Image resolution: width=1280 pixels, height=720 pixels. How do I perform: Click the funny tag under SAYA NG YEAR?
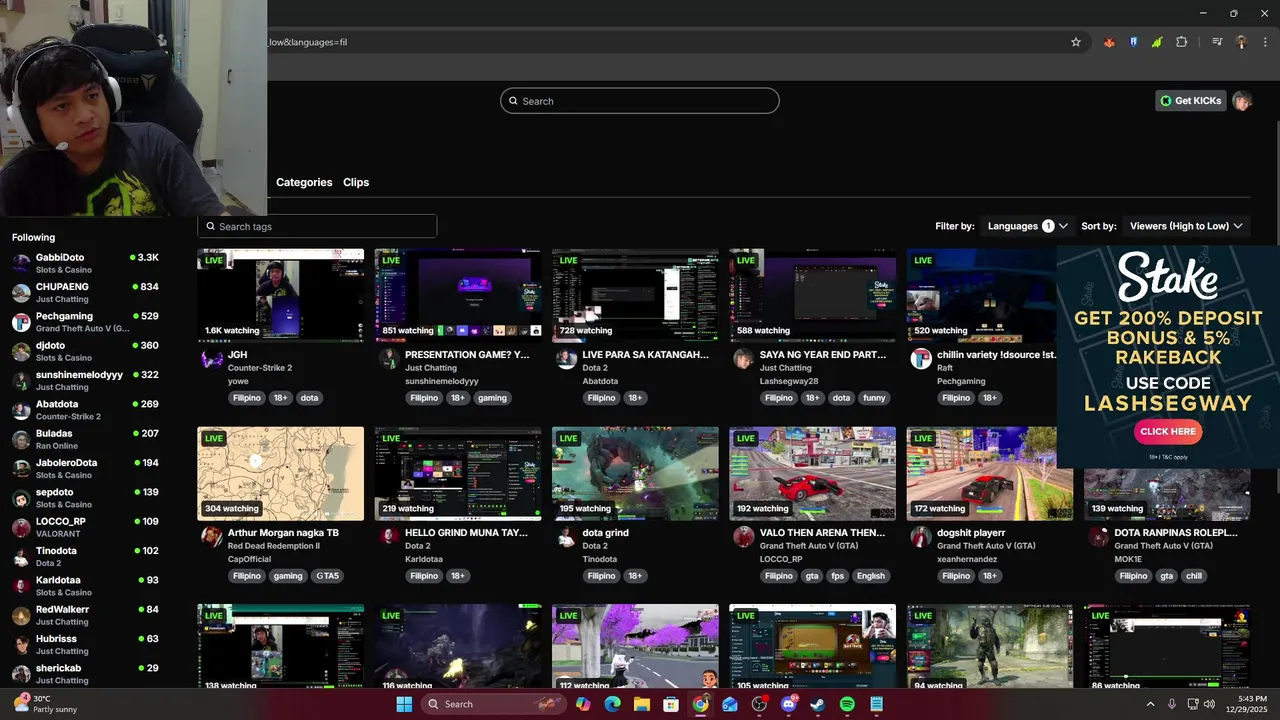(874, 398)
